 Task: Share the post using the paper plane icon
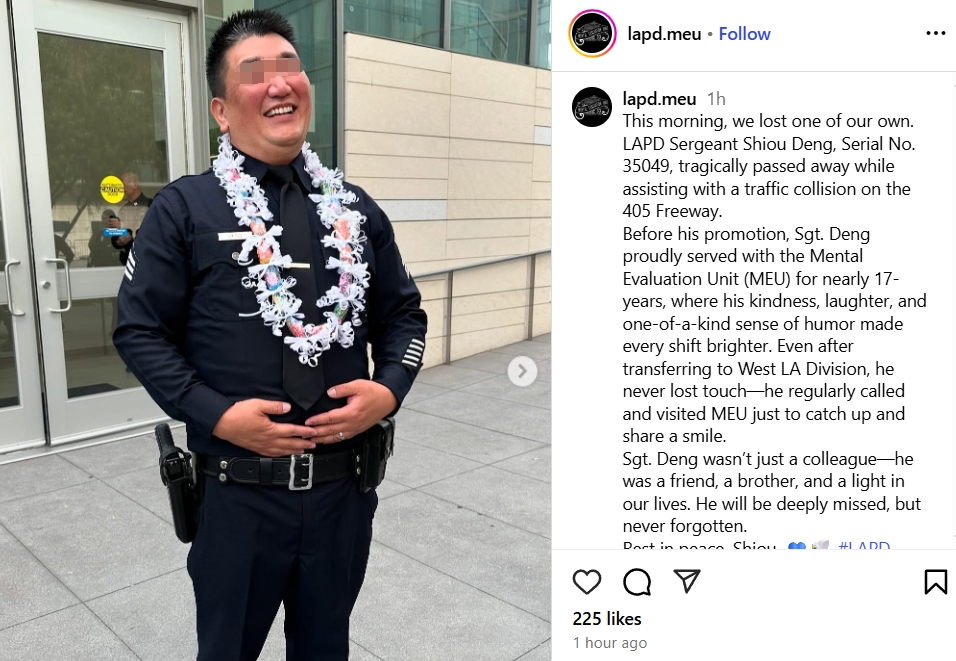(x=687, y=581)
